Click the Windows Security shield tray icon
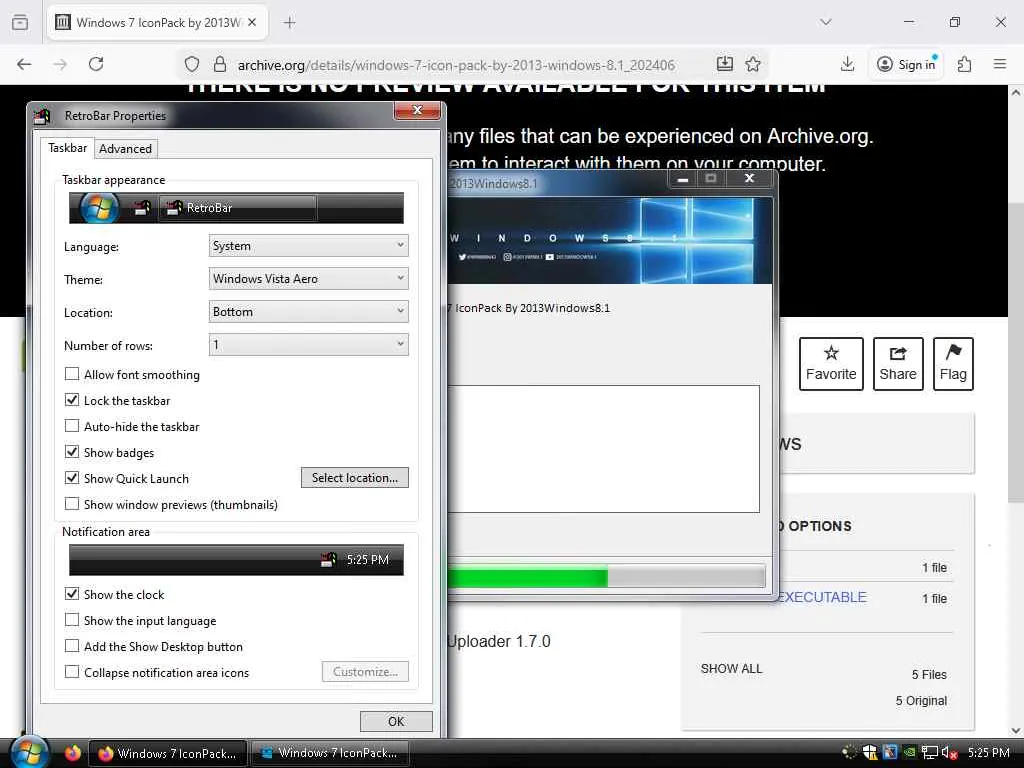 point(869,753)
